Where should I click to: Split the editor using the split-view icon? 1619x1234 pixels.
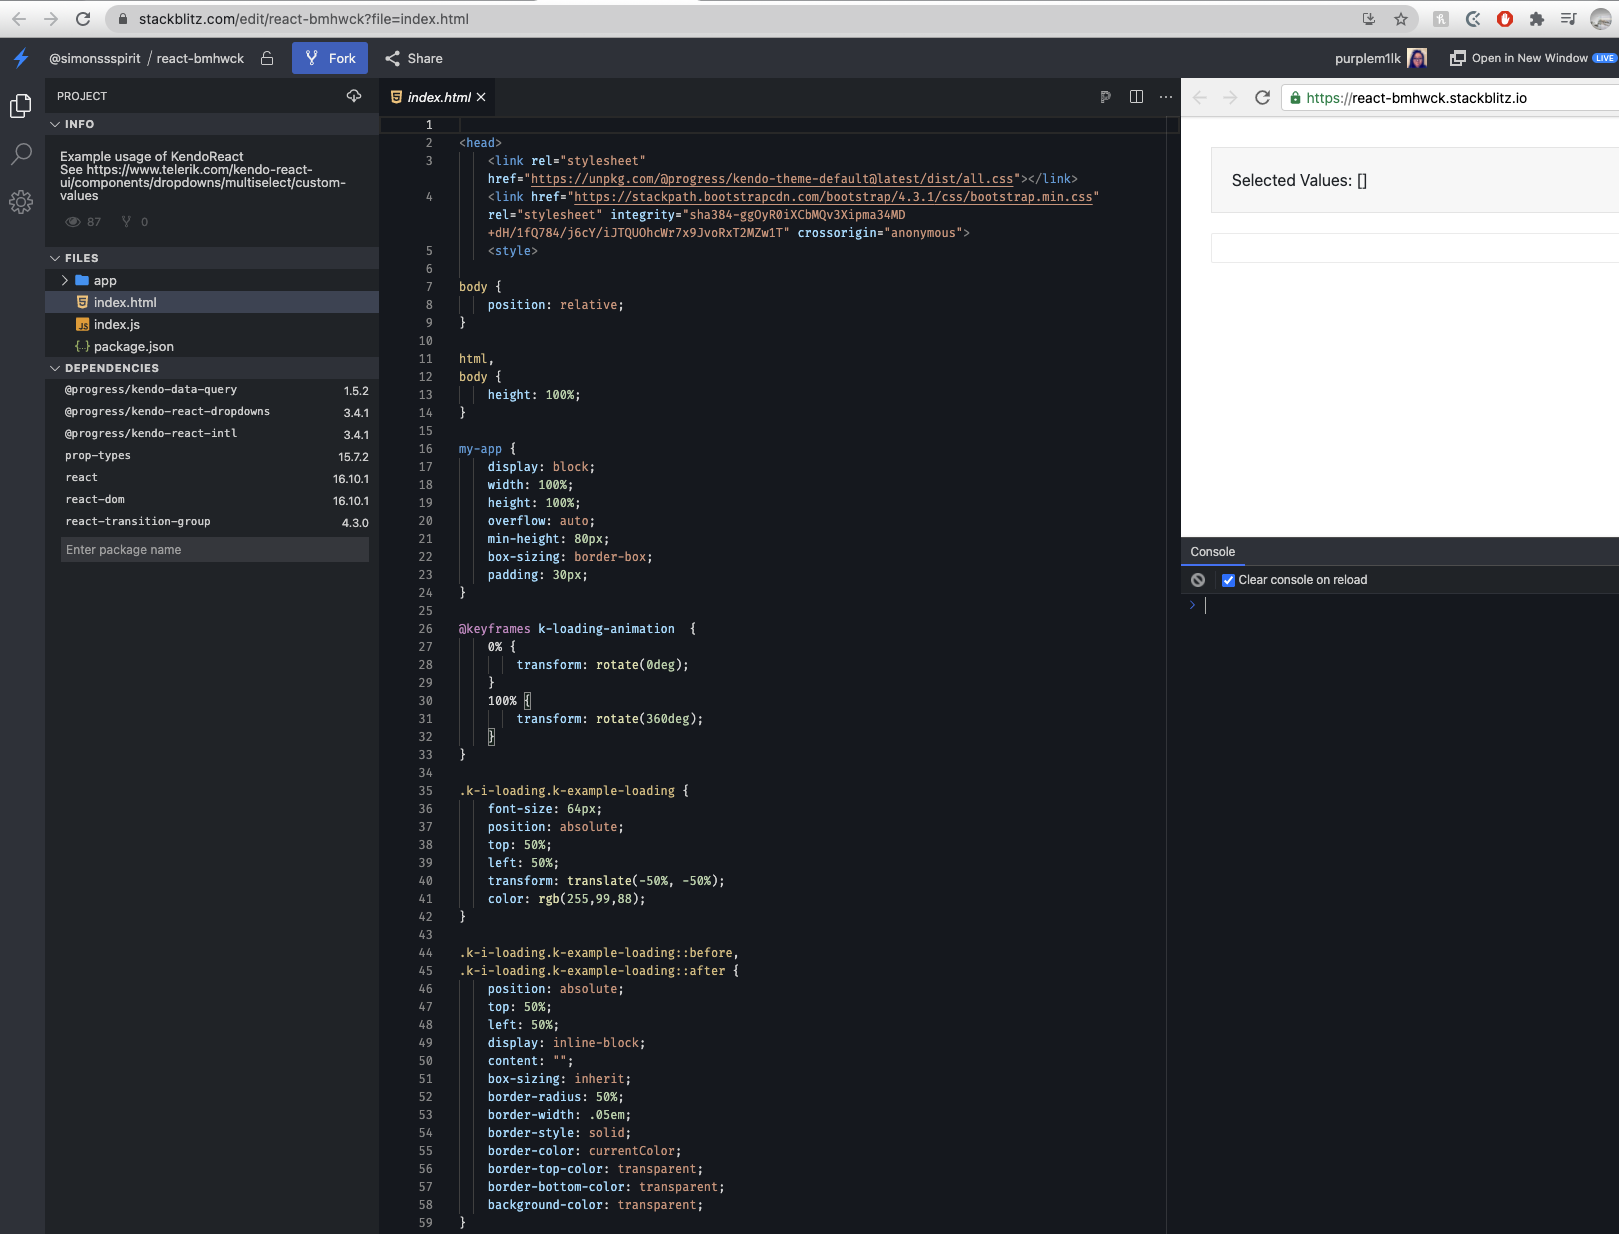(1136, 96)
